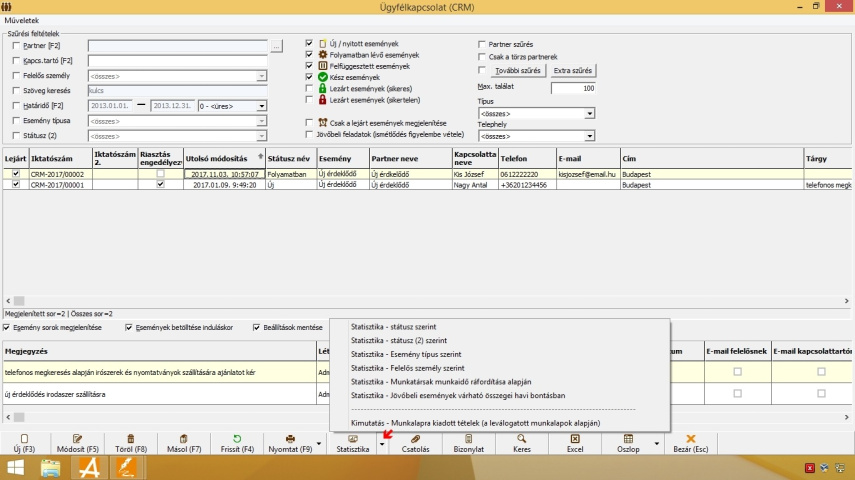Uncheck Események betöltése induláskor
The width and height of the screenshot is (855, 480).
coord(129,327)
